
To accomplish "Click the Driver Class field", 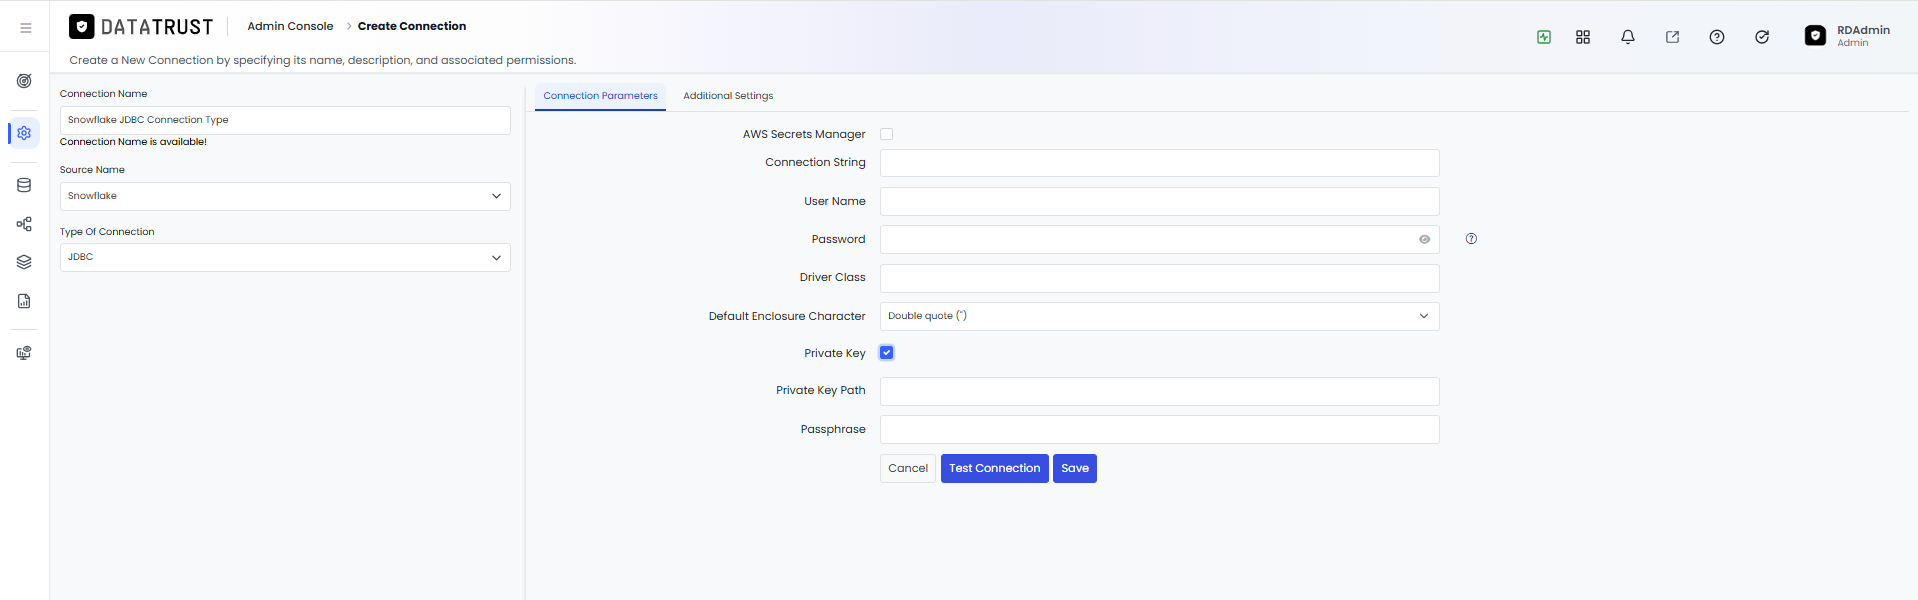I will coord(1159,278).
